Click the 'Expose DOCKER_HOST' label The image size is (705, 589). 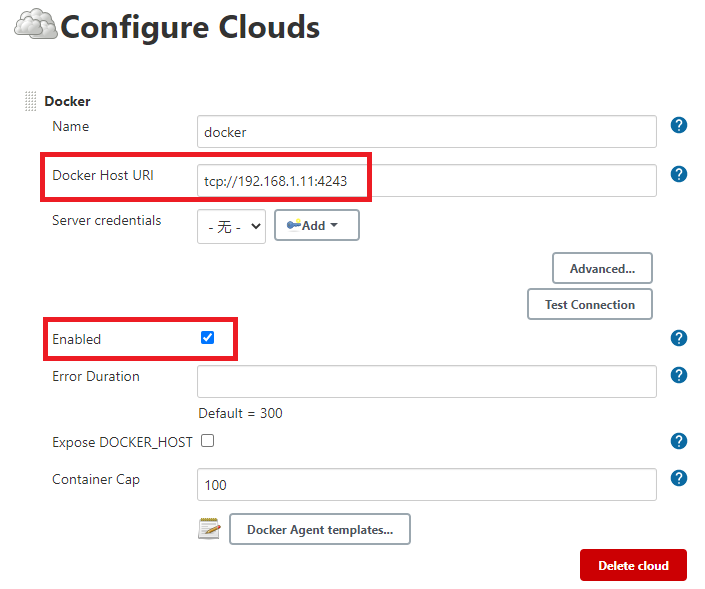tap(122, 442)
